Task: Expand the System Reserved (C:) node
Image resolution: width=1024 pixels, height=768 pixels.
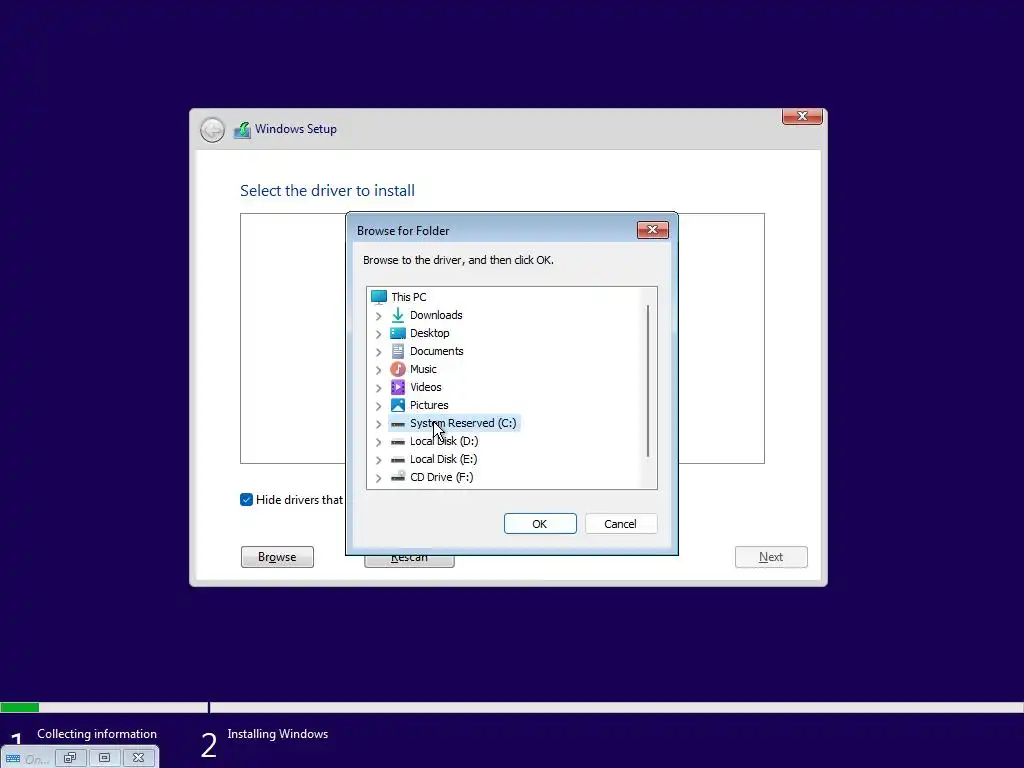Action: [378, 424]
